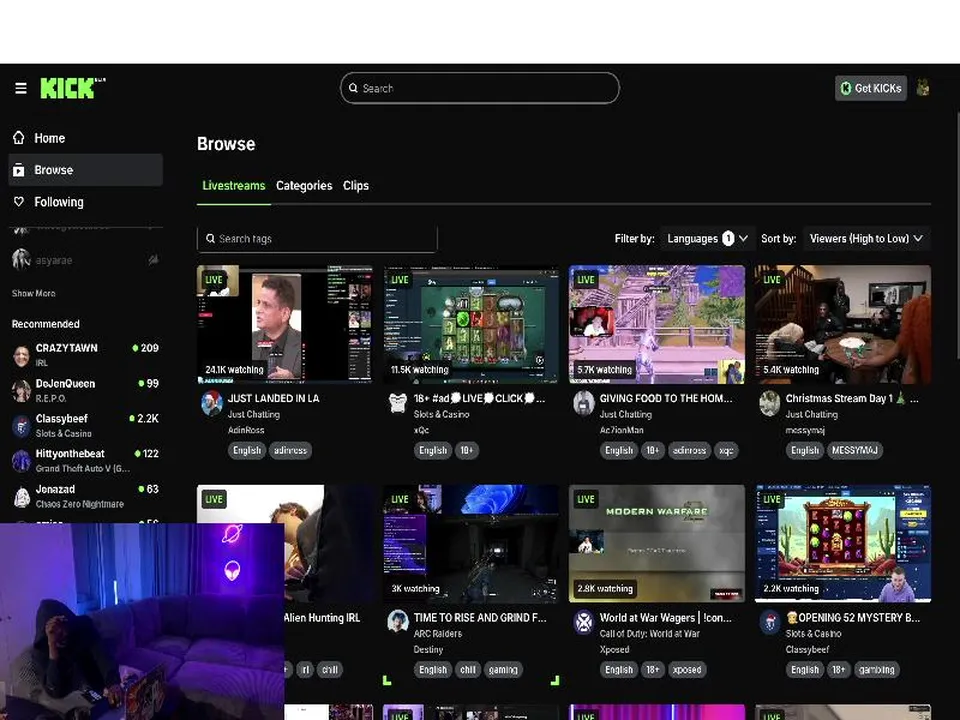Image resolution: width=960 pixels, height=720 pixels.
Task: Click Slots & Casino category under xQc
Action: (x=441, y=414)
